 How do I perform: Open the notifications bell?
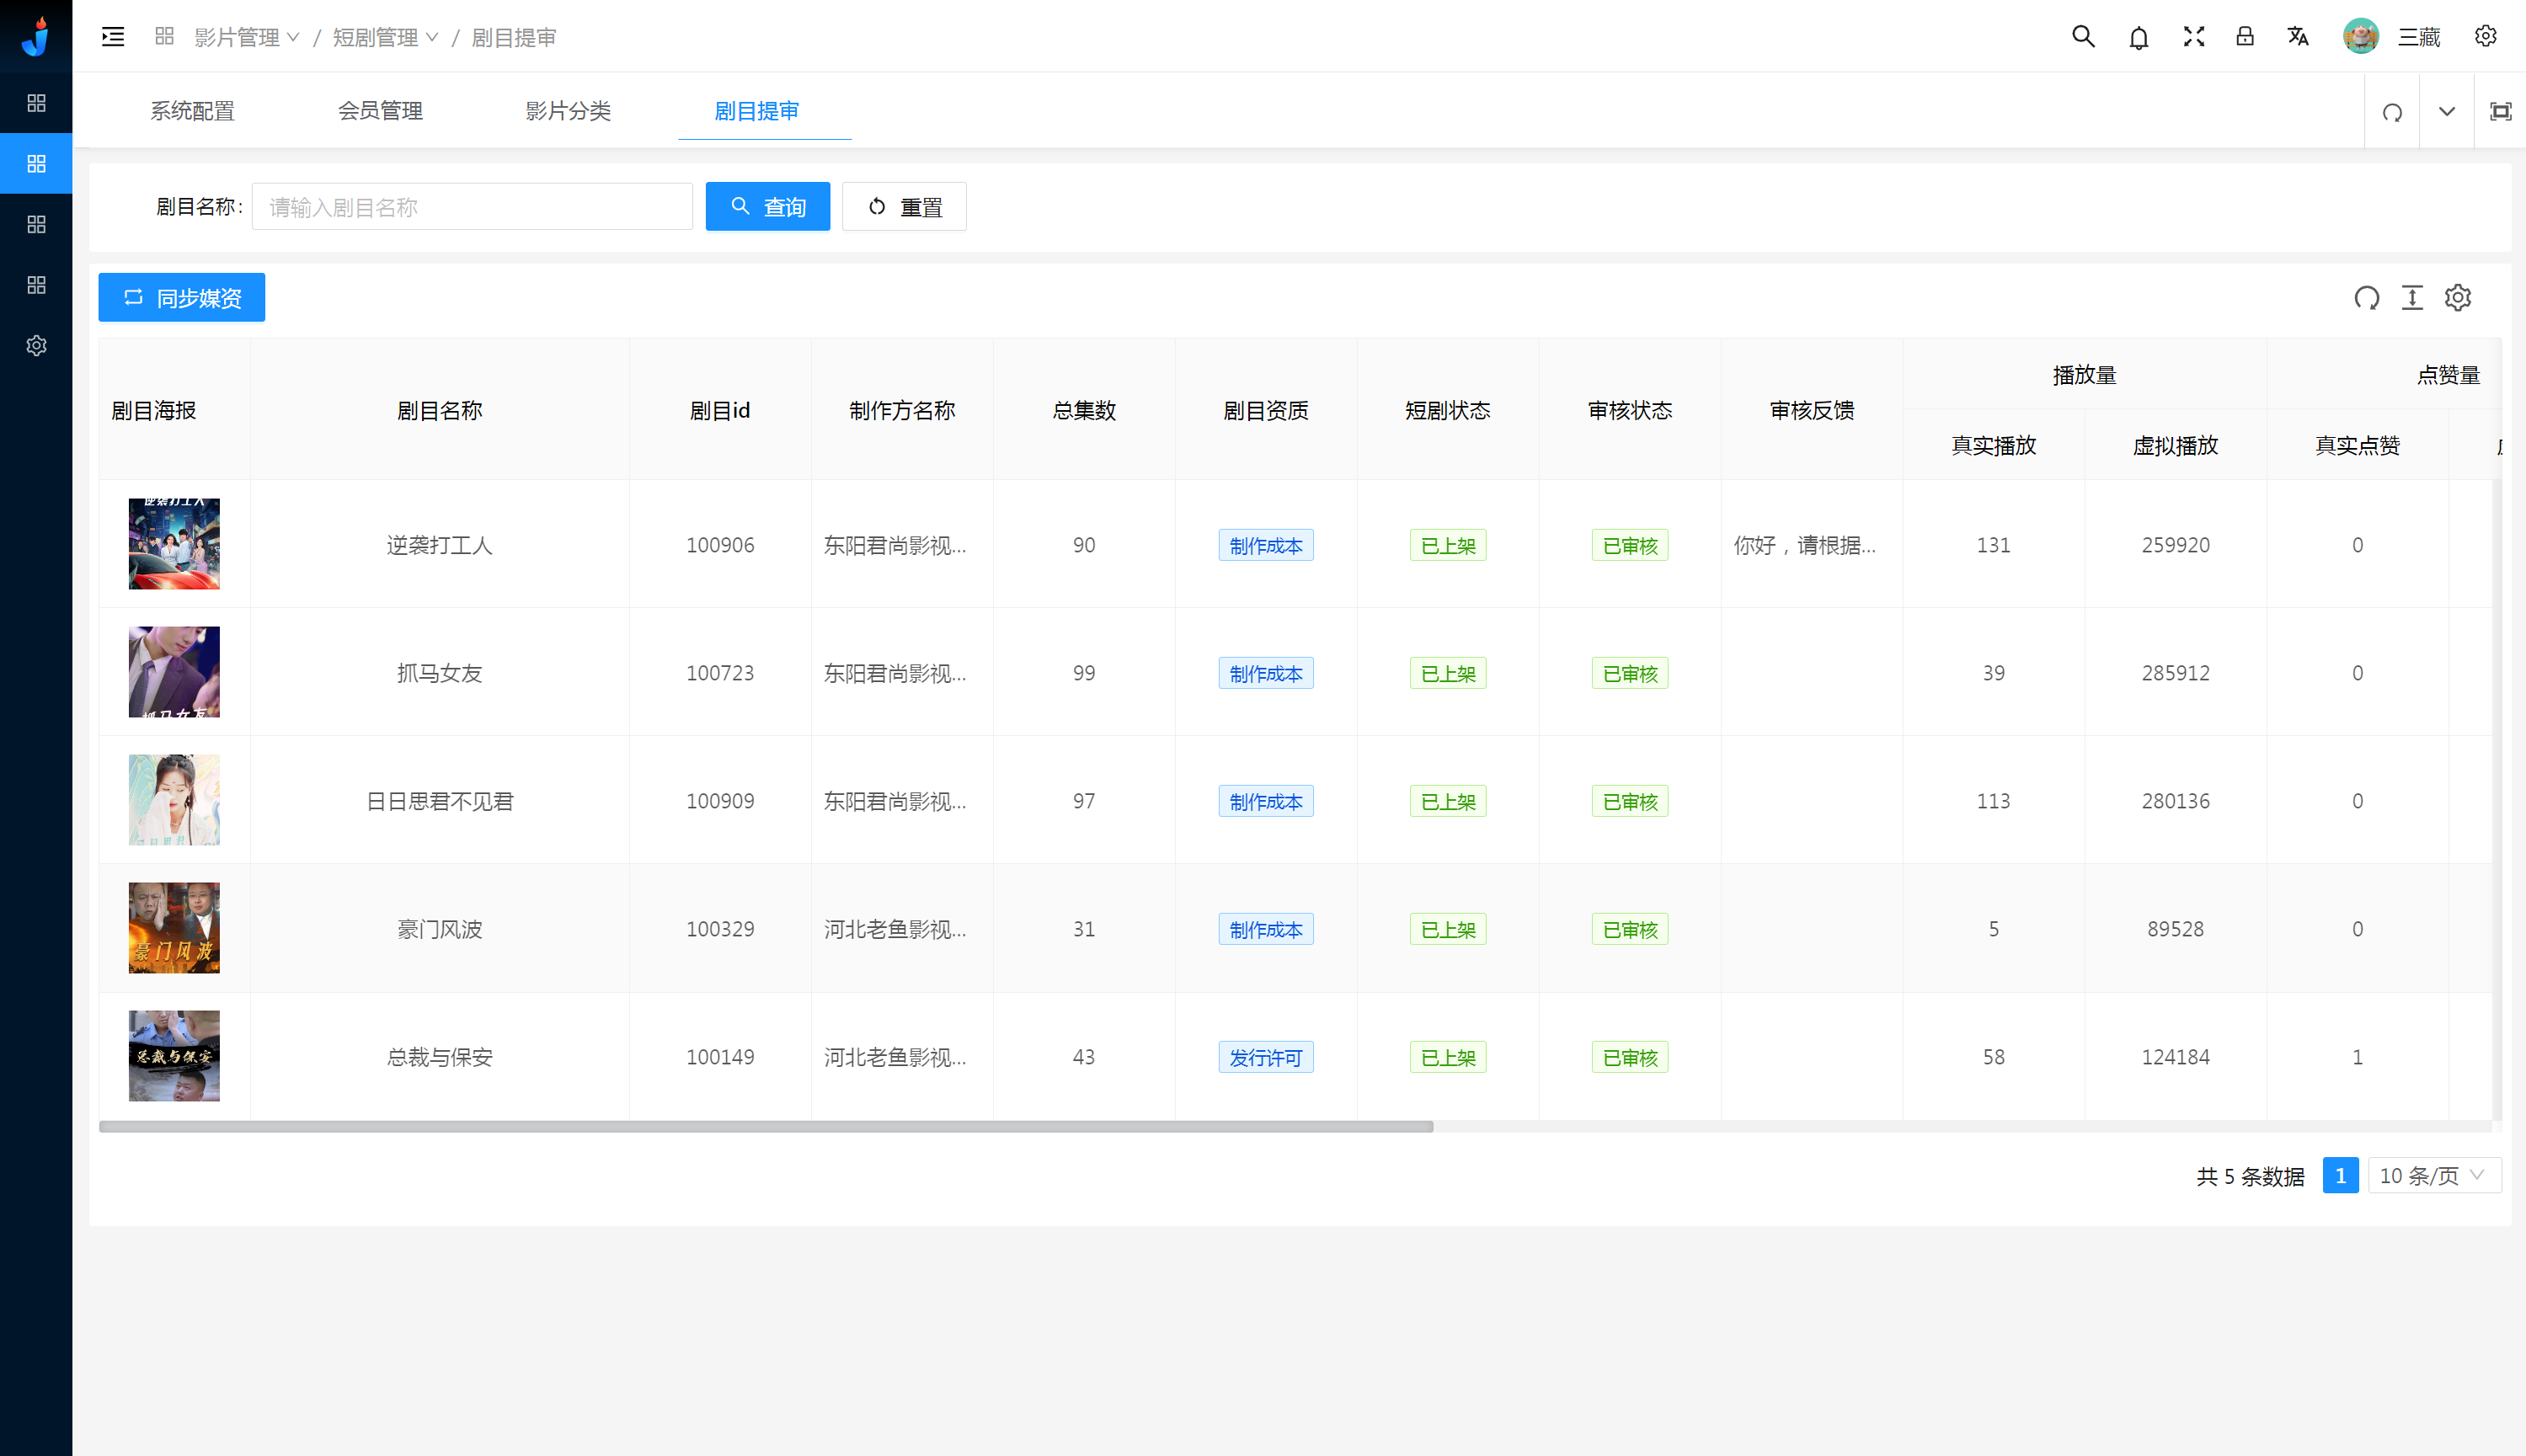pos(2138,38)
